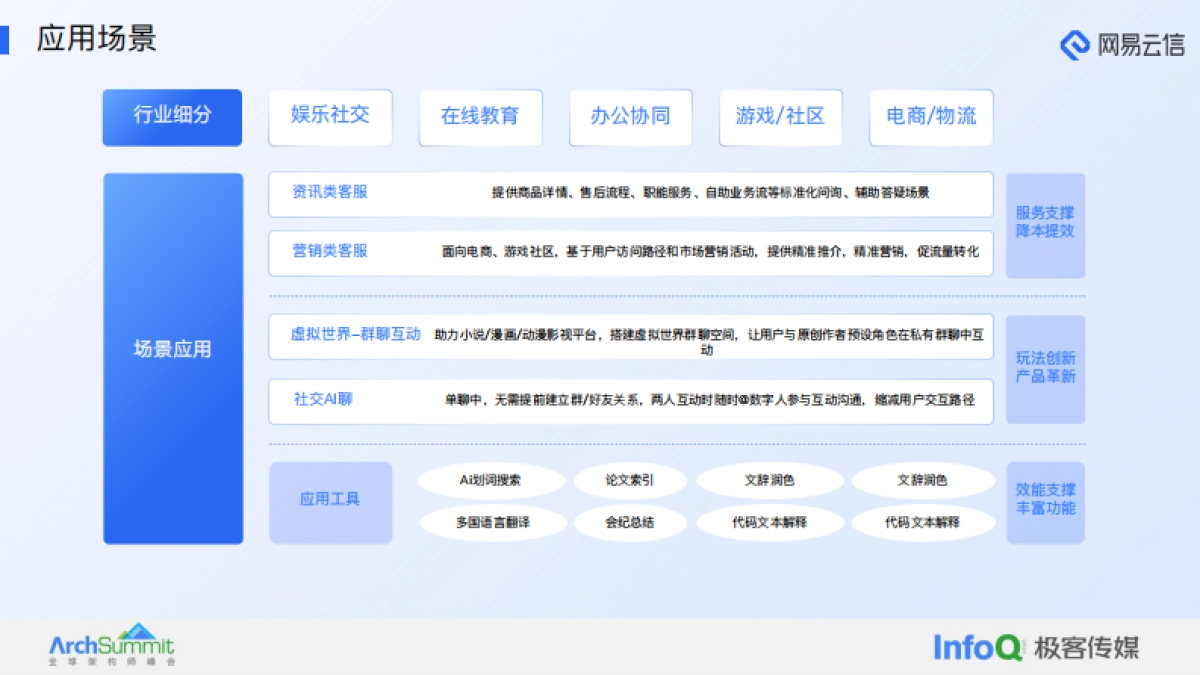
Task: Open the 应用工具 panel
Action: (x=331, y=502)
